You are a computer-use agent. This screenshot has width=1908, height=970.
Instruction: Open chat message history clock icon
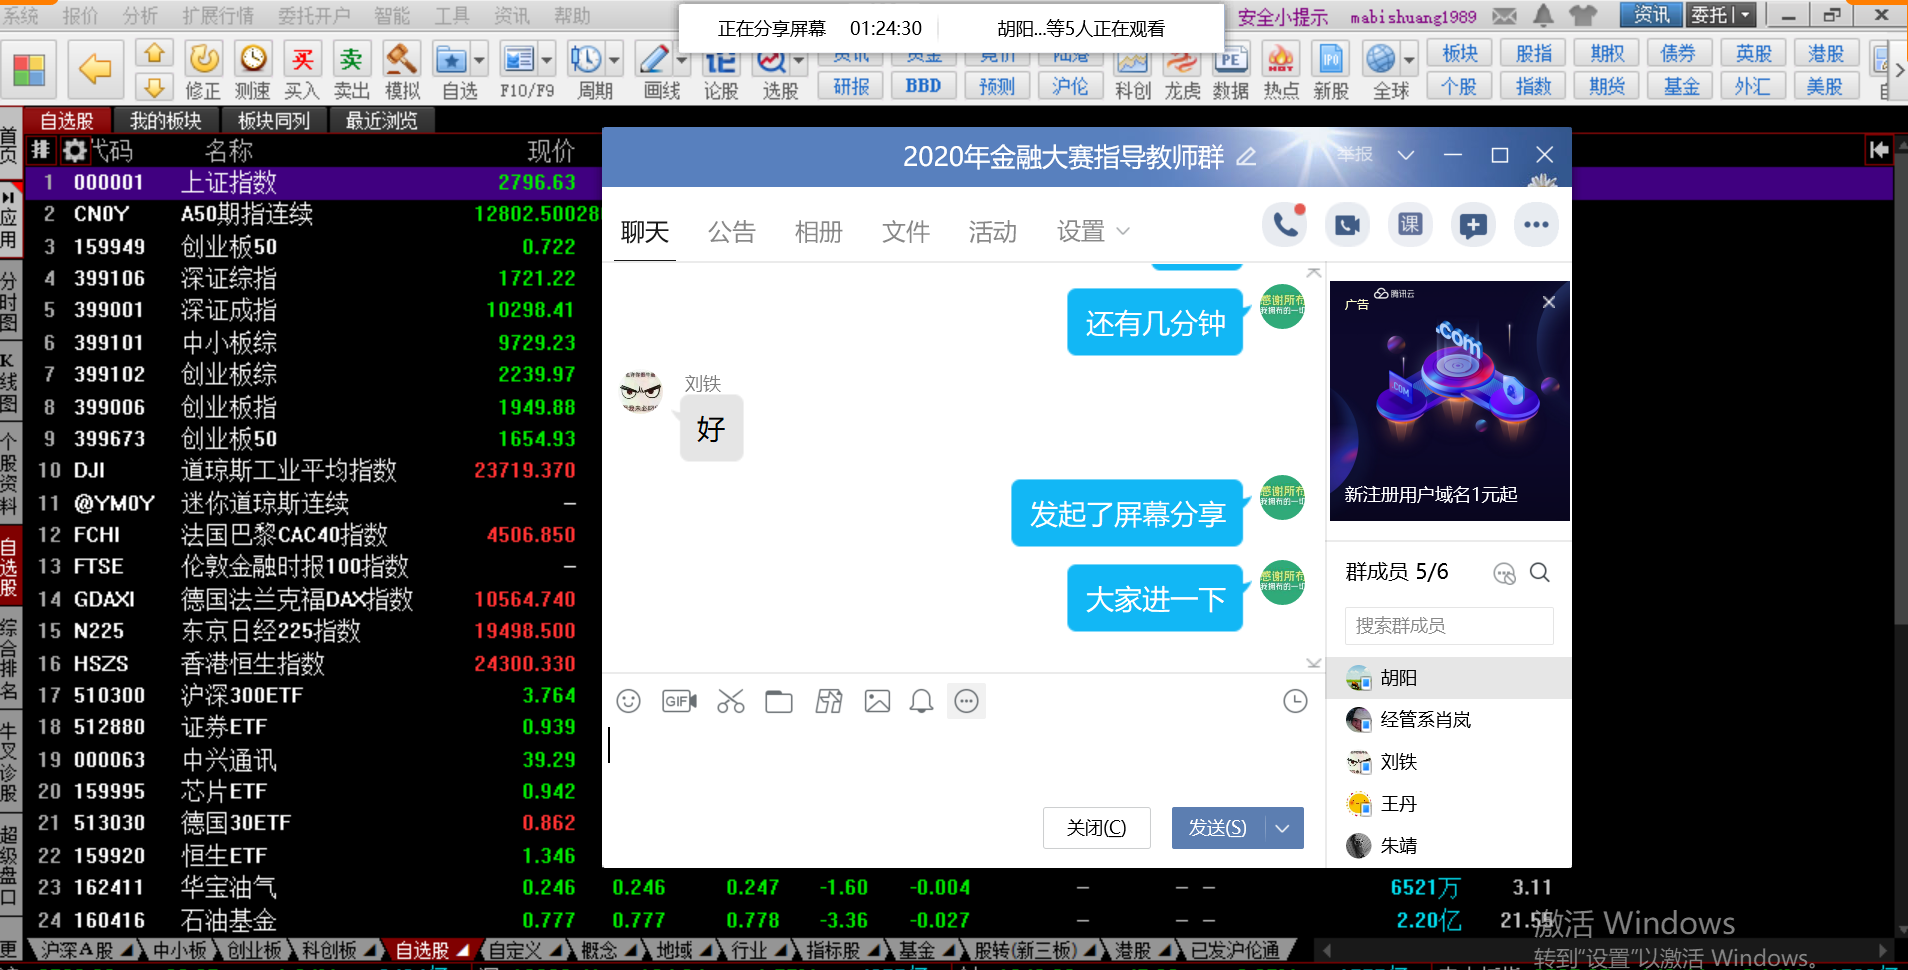[1295, 702]
